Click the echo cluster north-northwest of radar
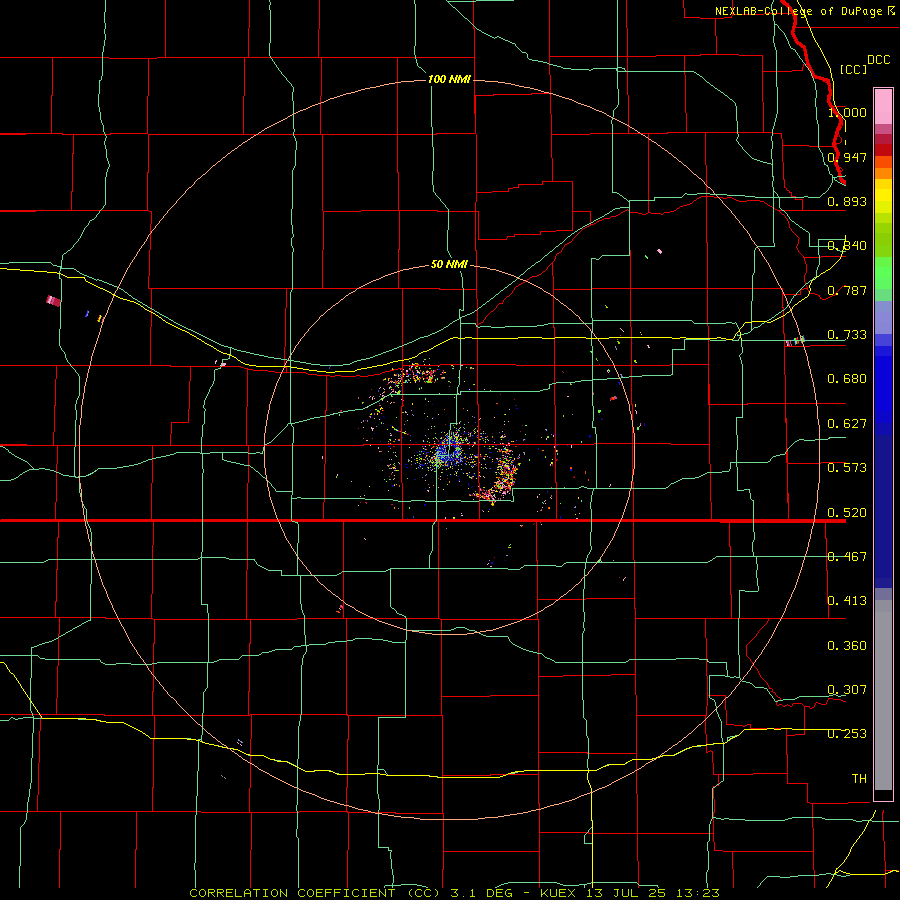 pos(416,376)
